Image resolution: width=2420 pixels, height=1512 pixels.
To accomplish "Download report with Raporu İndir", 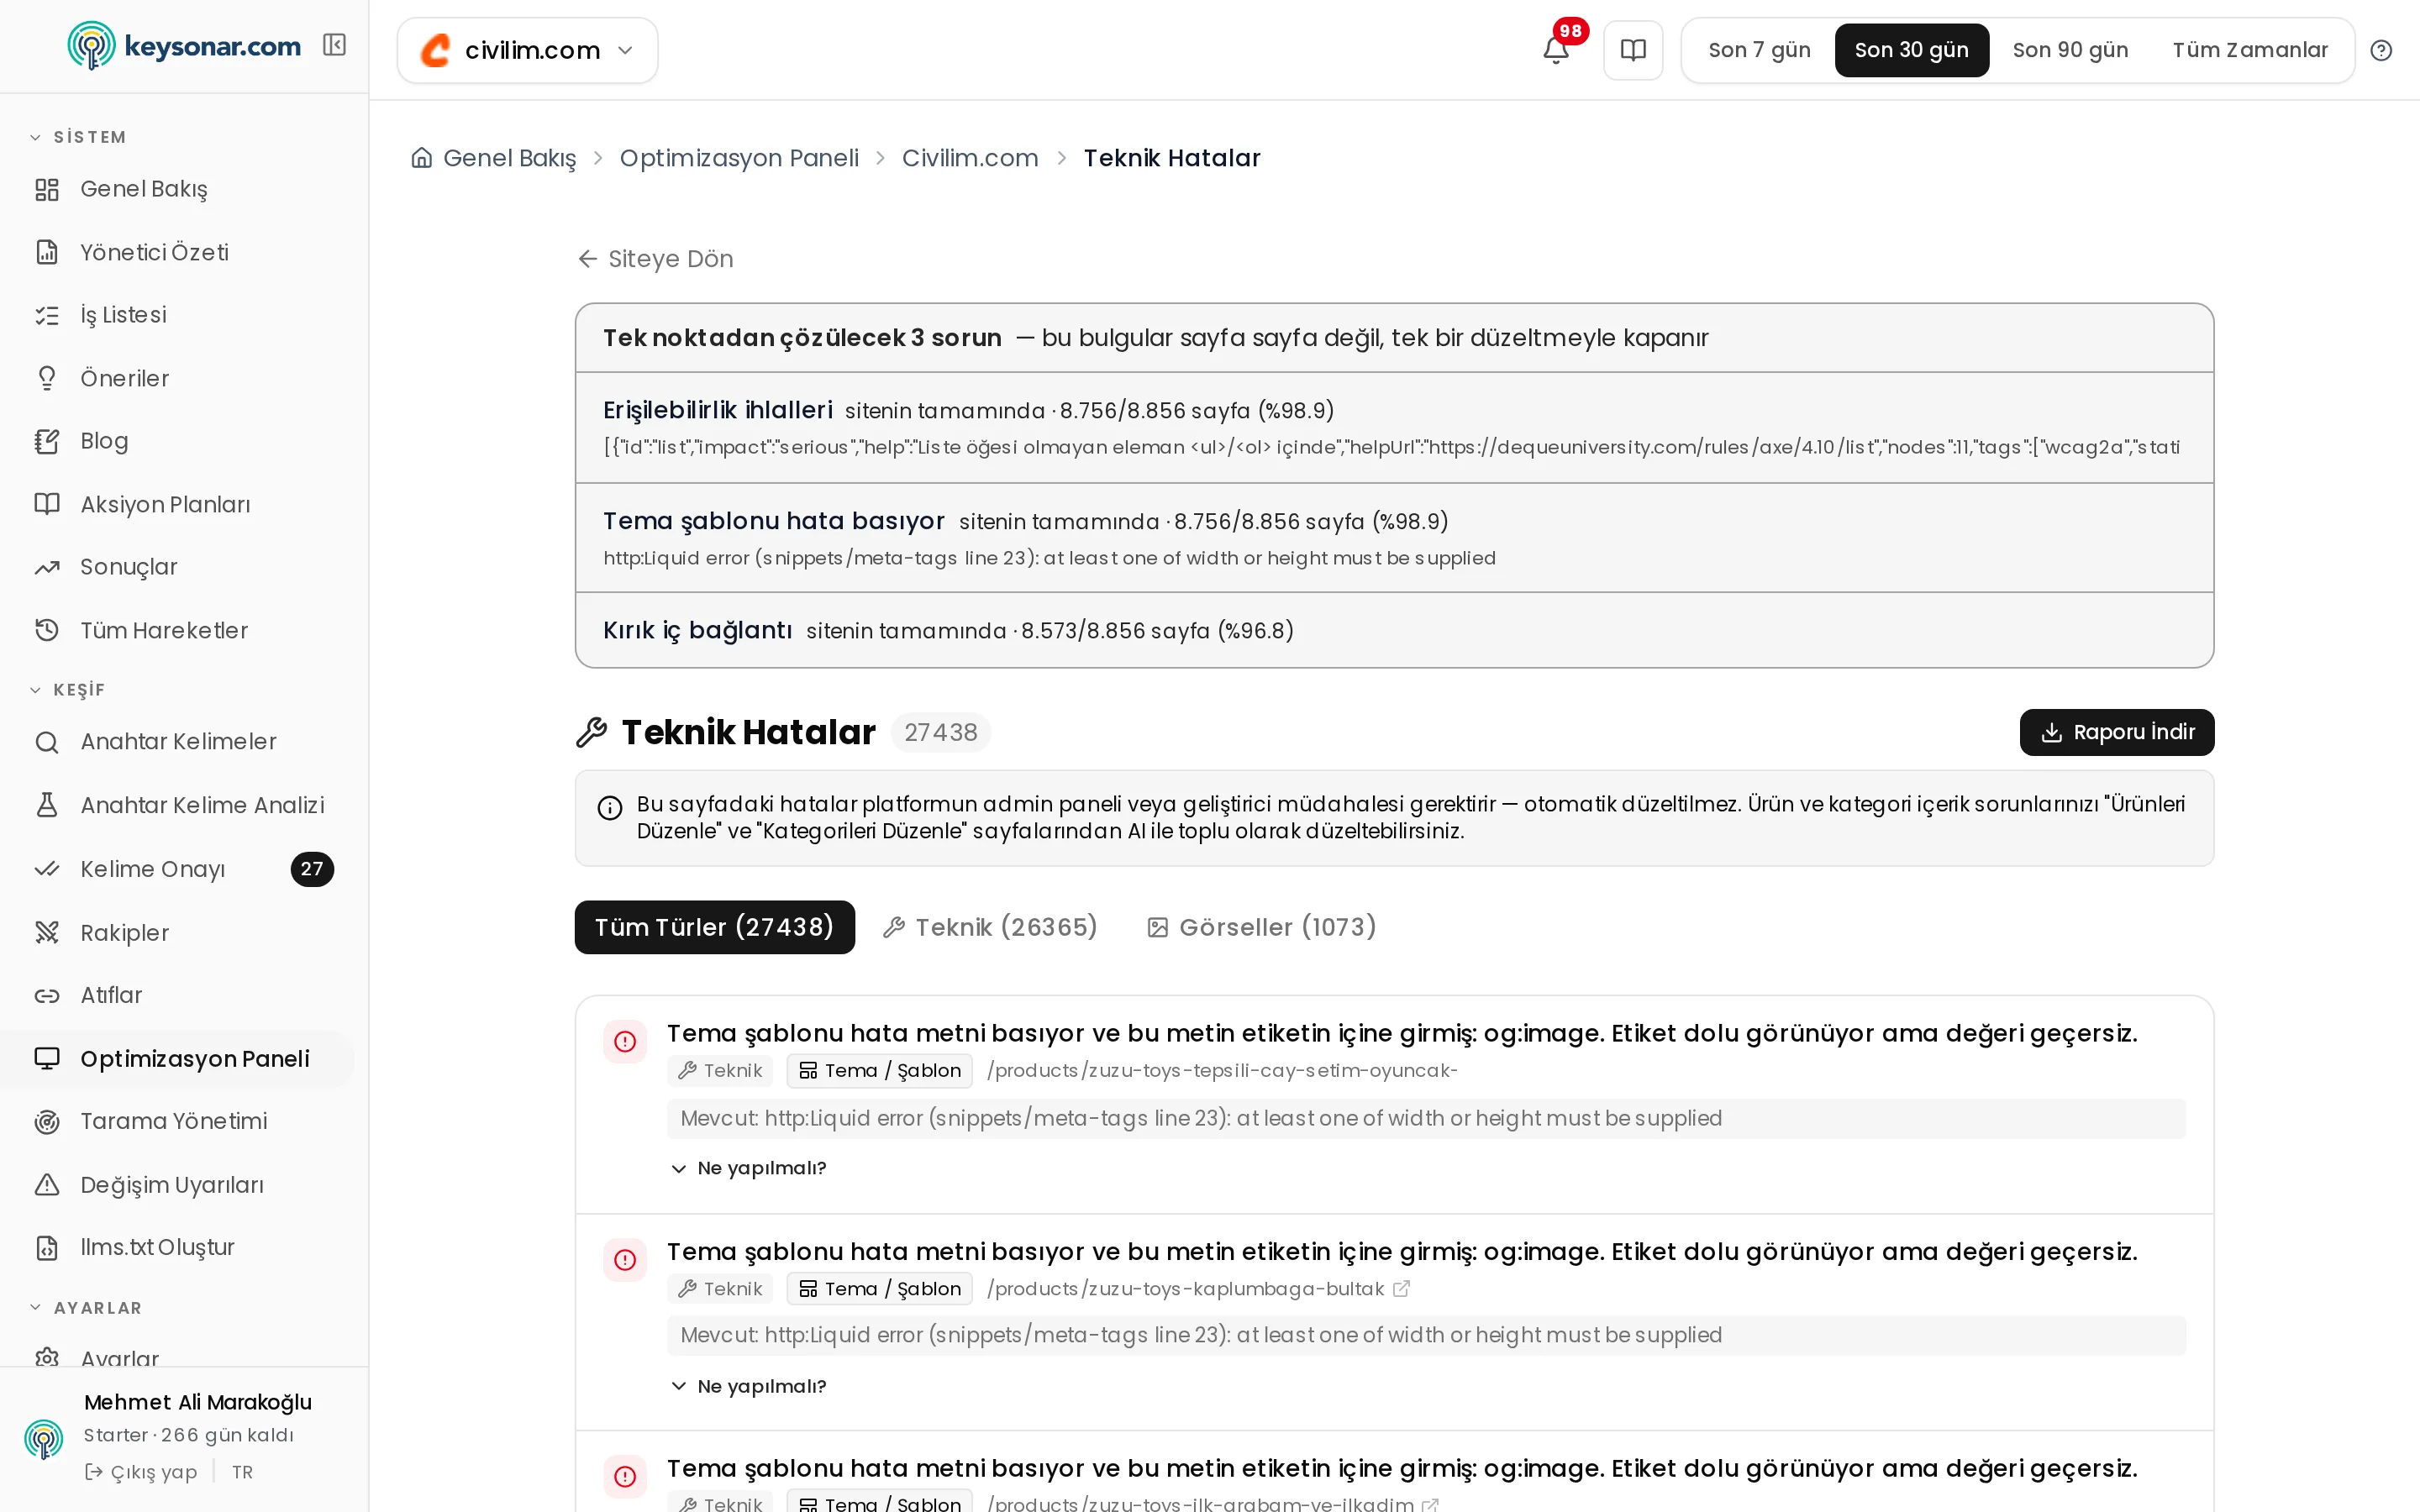I will click(x=2116, y=732).
